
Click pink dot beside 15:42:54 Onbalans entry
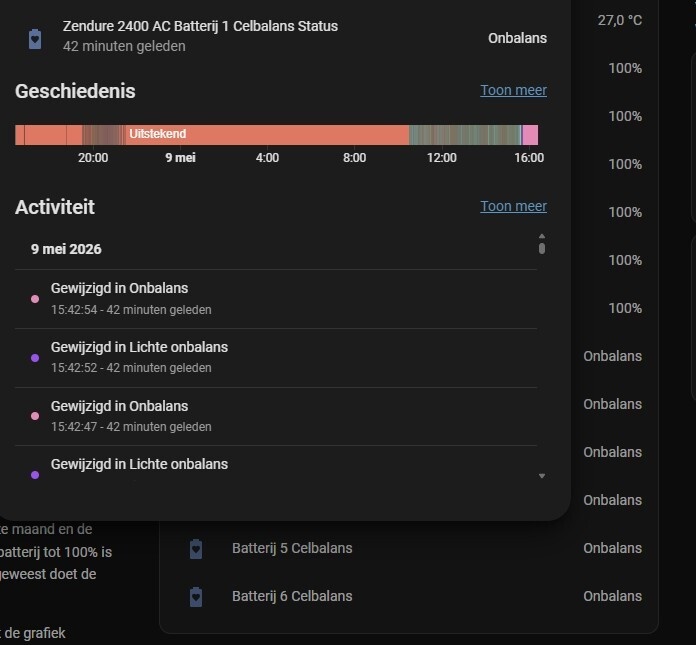35,299
